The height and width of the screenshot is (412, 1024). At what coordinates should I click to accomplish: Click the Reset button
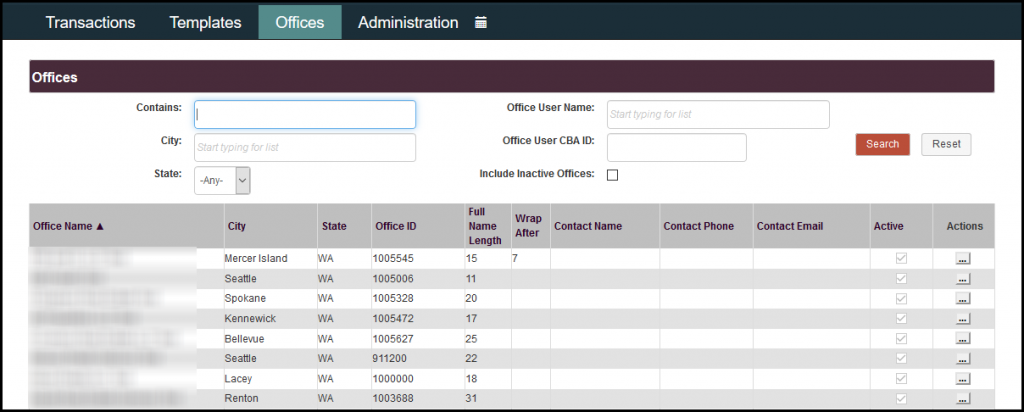click(x=946, y=144)
